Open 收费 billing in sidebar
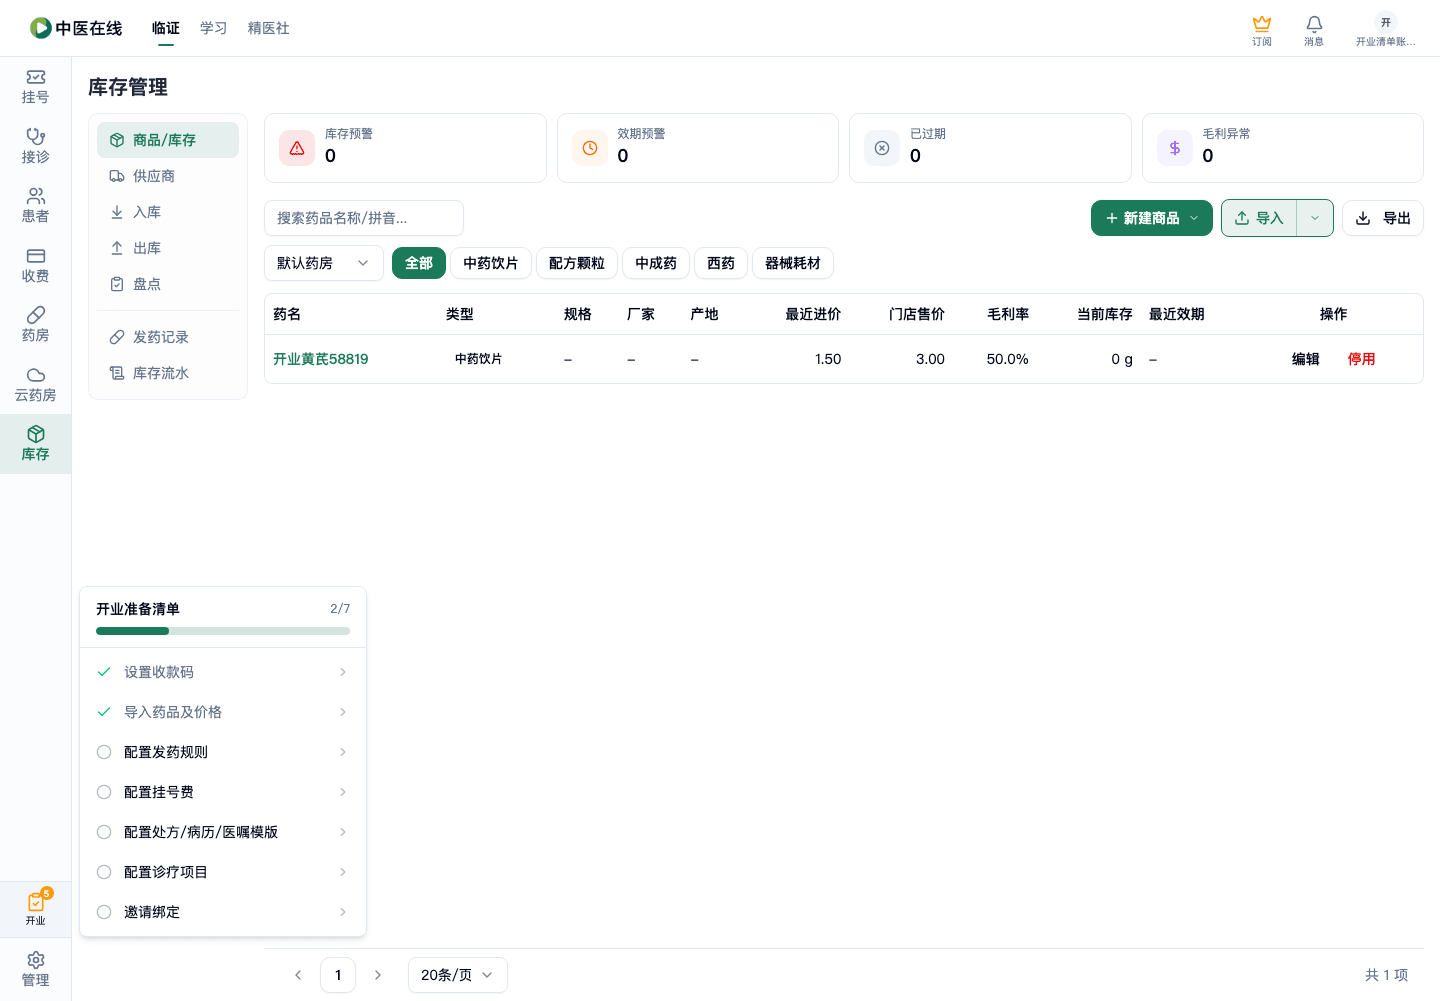This screenshot has height=1001, width=1440. click(35, 265)
